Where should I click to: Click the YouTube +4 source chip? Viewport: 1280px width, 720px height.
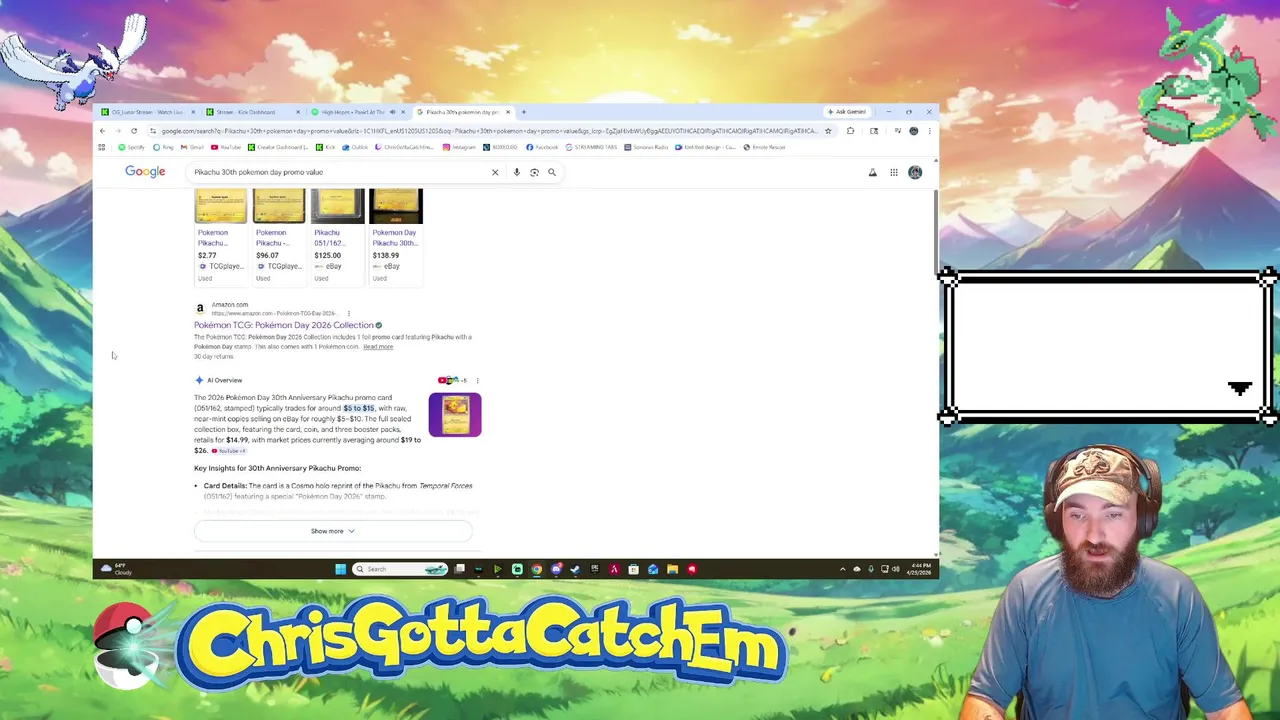coord(228,451)
